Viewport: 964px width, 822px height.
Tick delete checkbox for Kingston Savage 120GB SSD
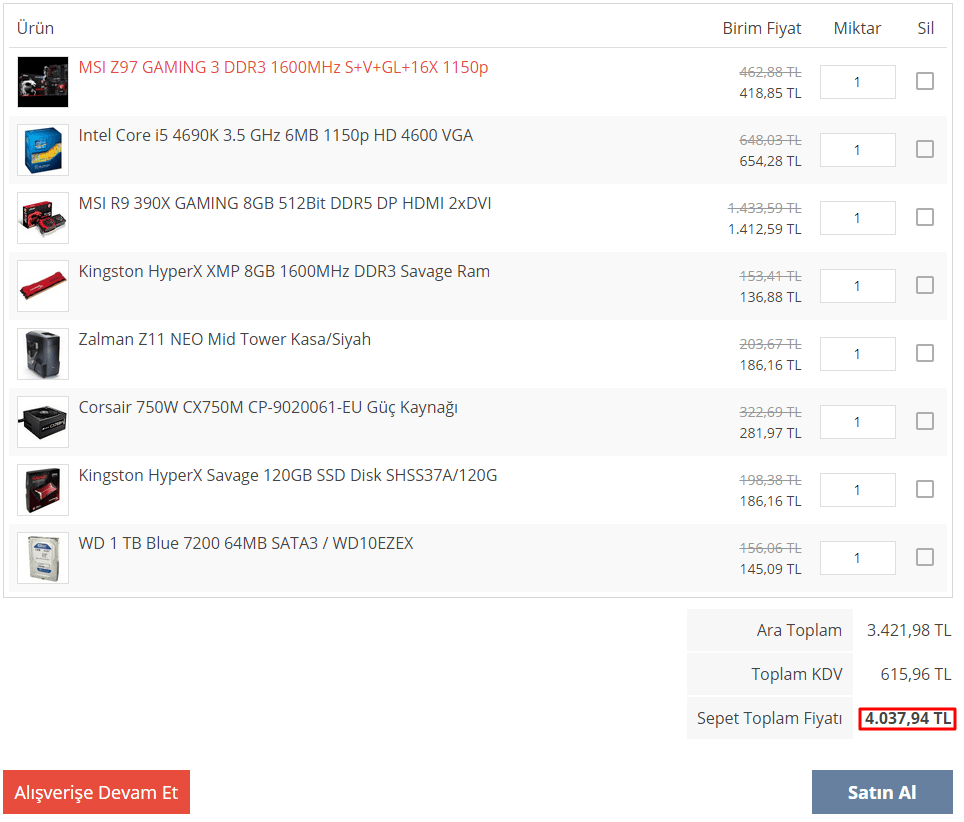[x=925, y=489]
